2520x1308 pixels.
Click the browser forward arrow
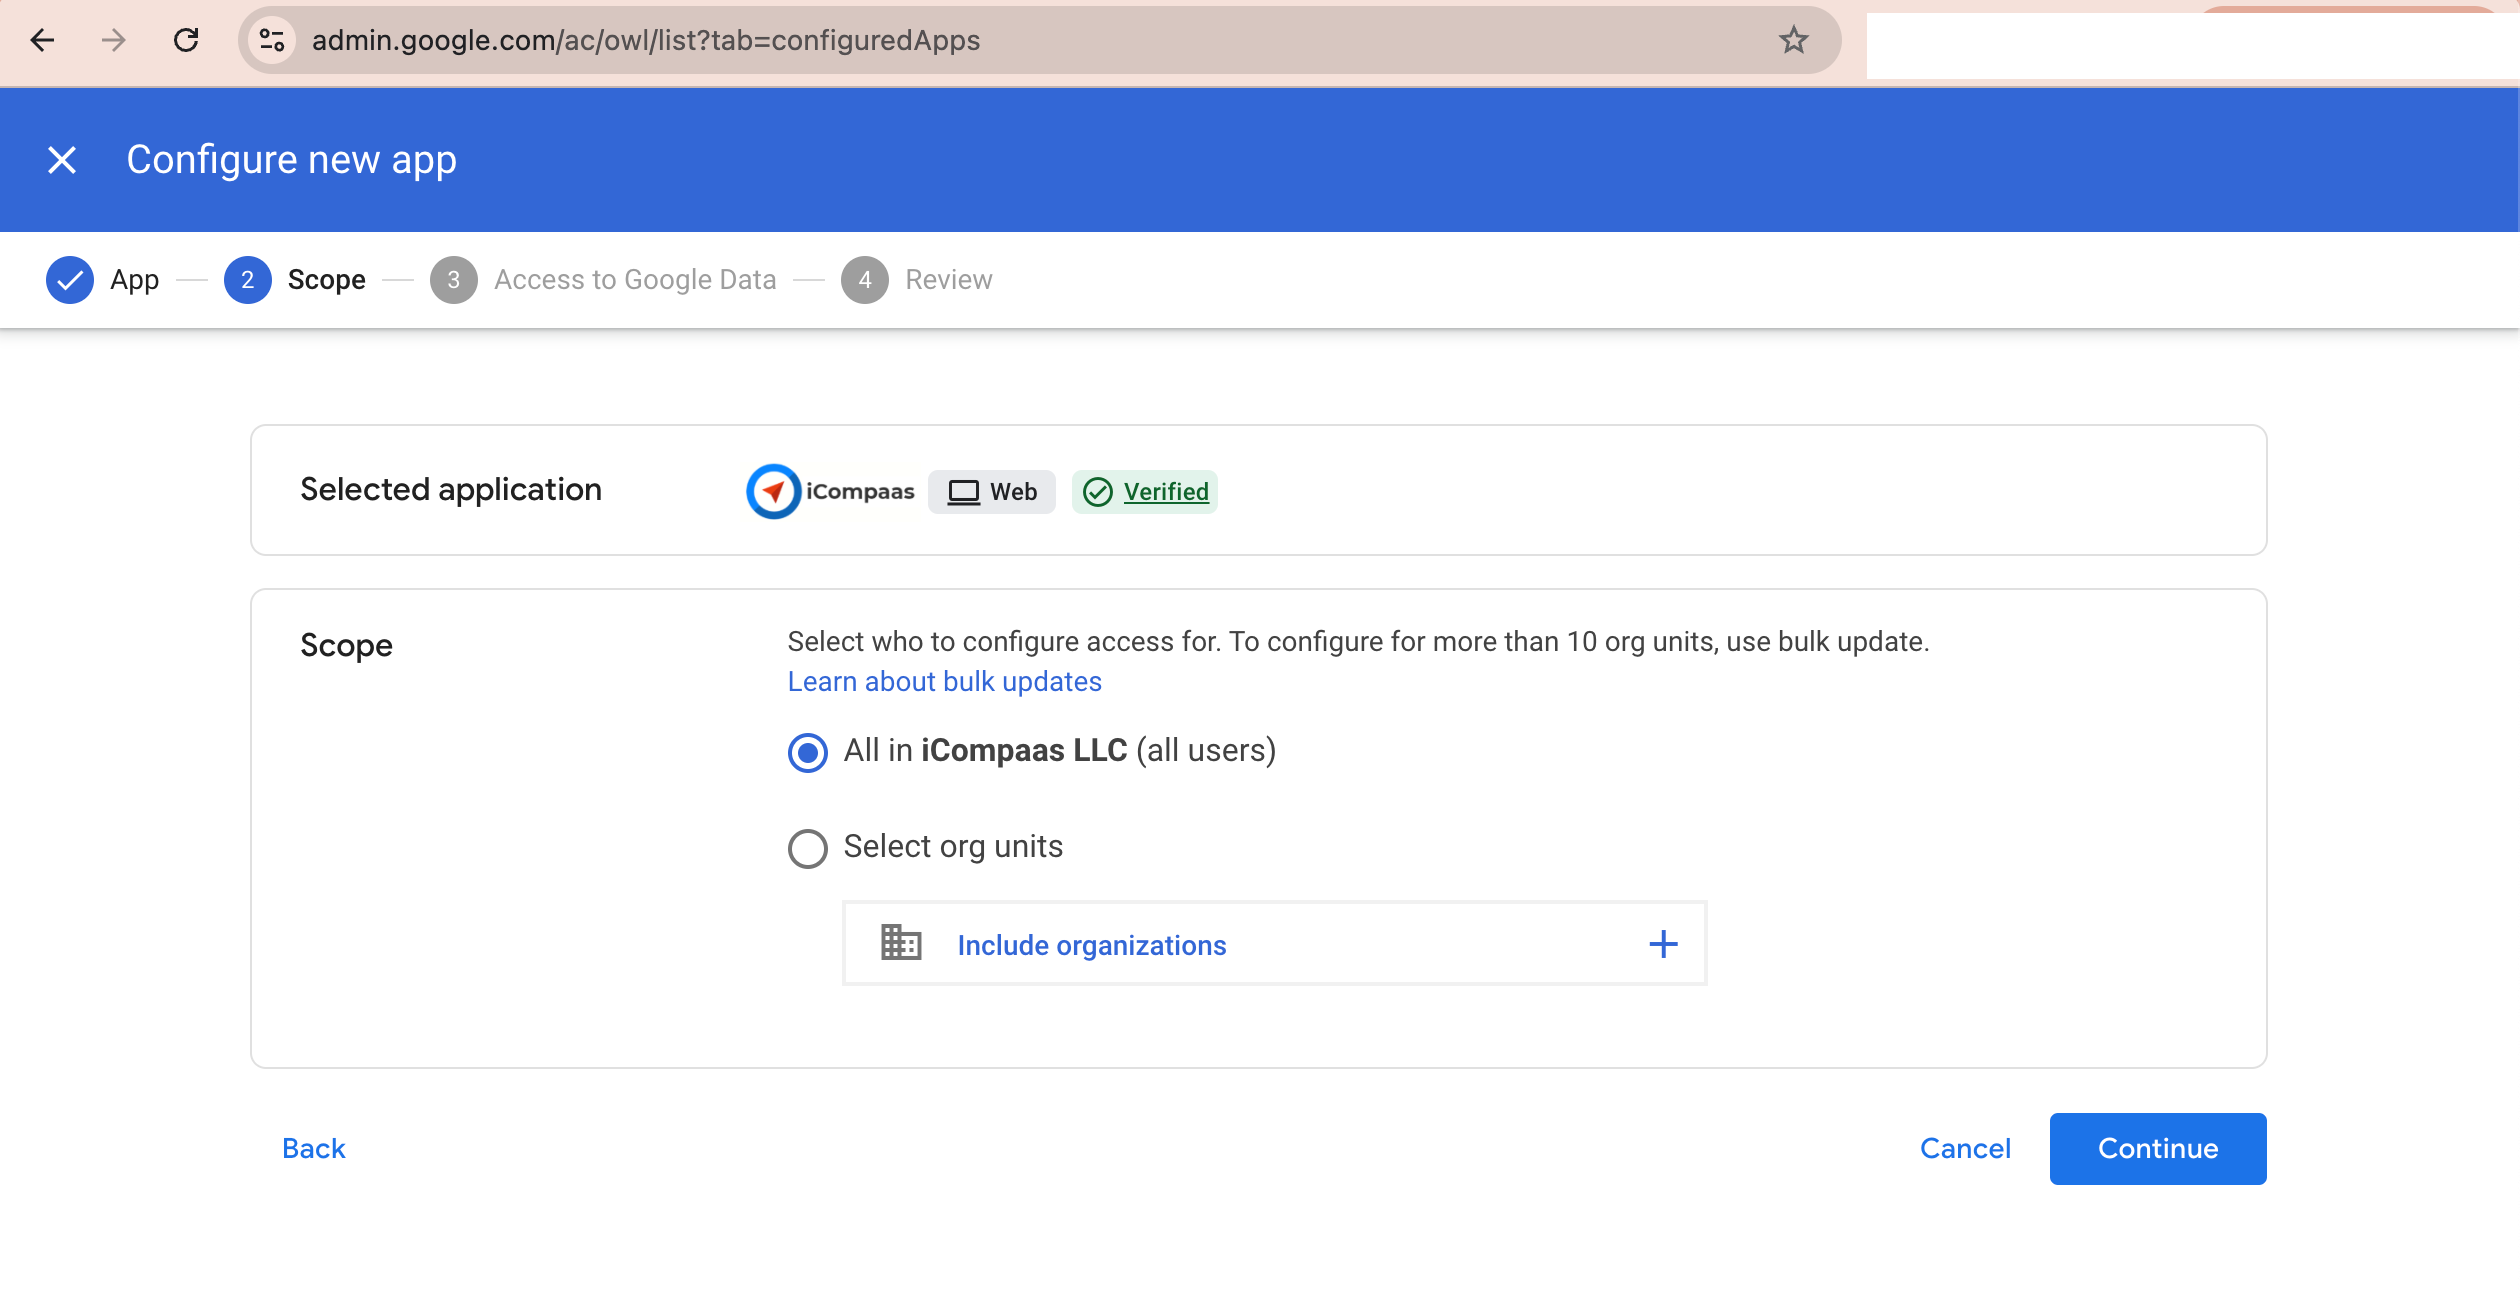click(x=114, y=40)
